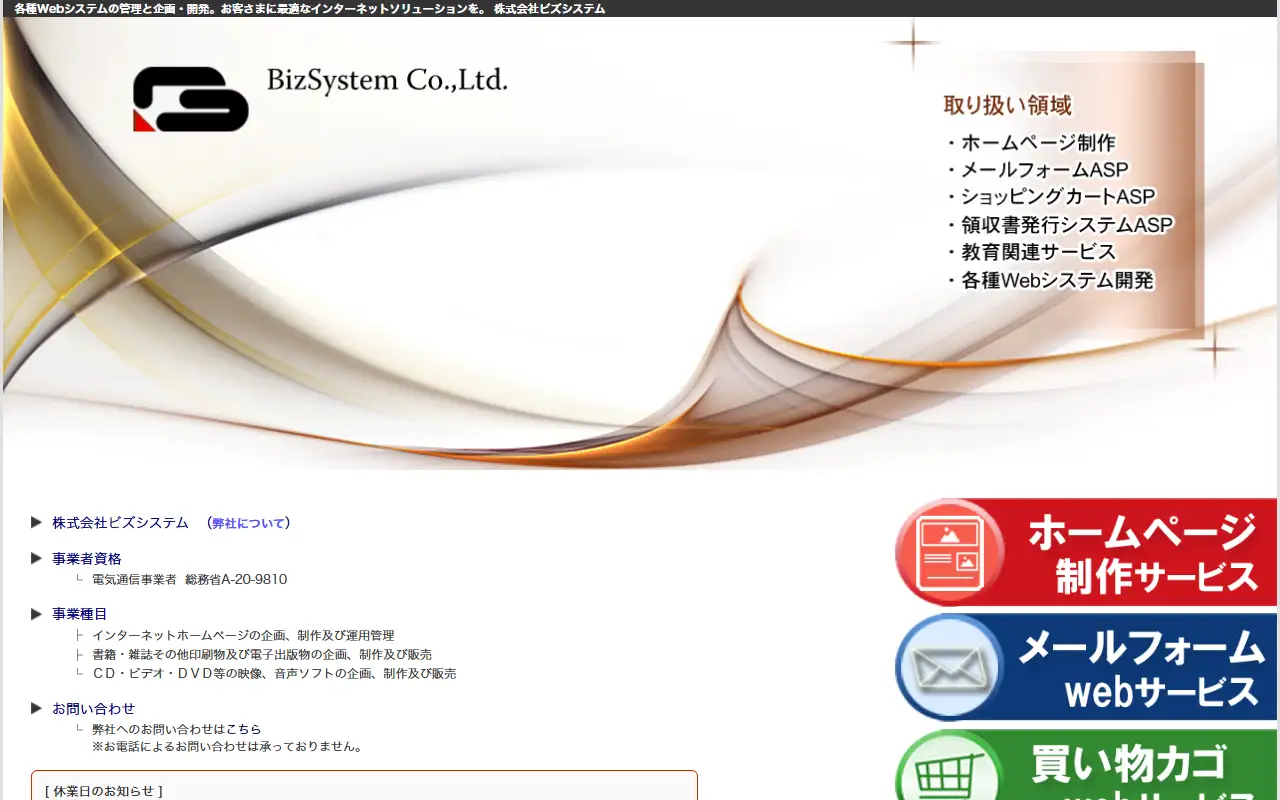Click the [ 休業日のお知らせ ] notice heading
This screenshot has height=800, width=1280.
tap(104, 791)
